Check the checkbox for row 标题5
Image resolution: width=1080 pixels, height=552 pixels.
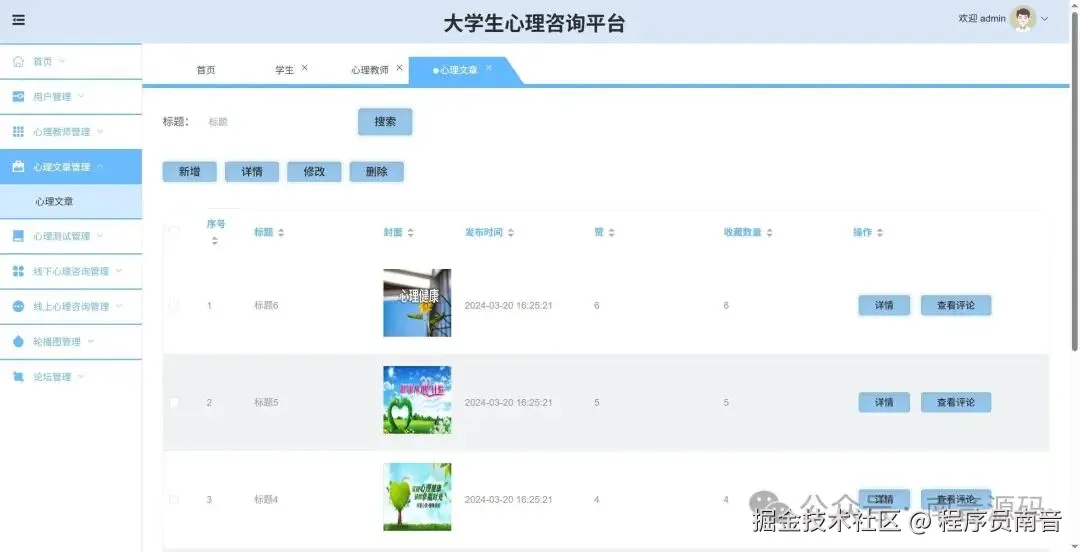pyautogui.click(x=174, y=402)
